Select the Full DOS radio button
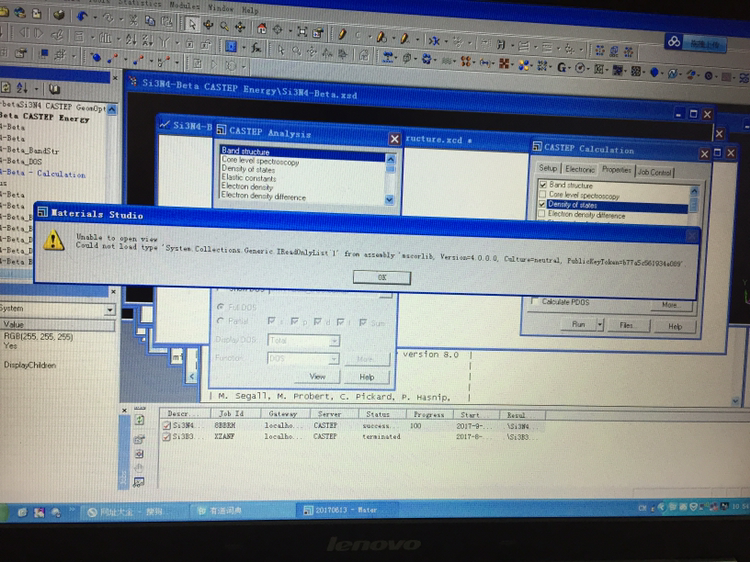This screenshot has height=562, width=750. pyautogui.click(x=221, y=307)
